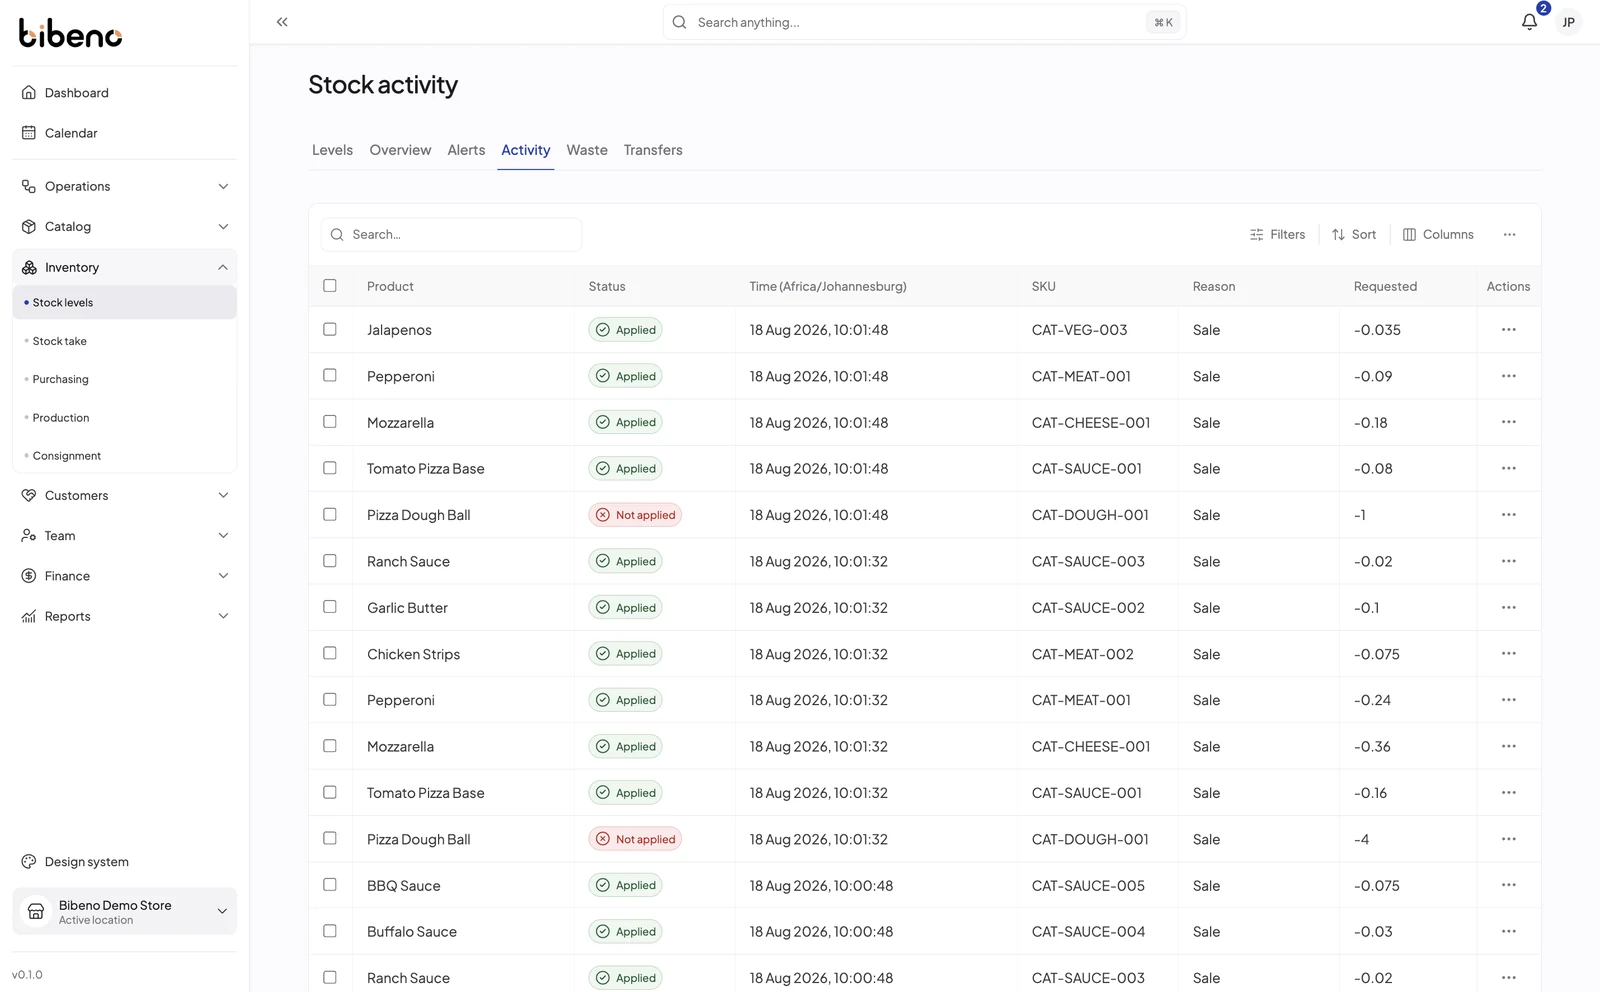Click the Sort arrows icon

pos(1338,234)
